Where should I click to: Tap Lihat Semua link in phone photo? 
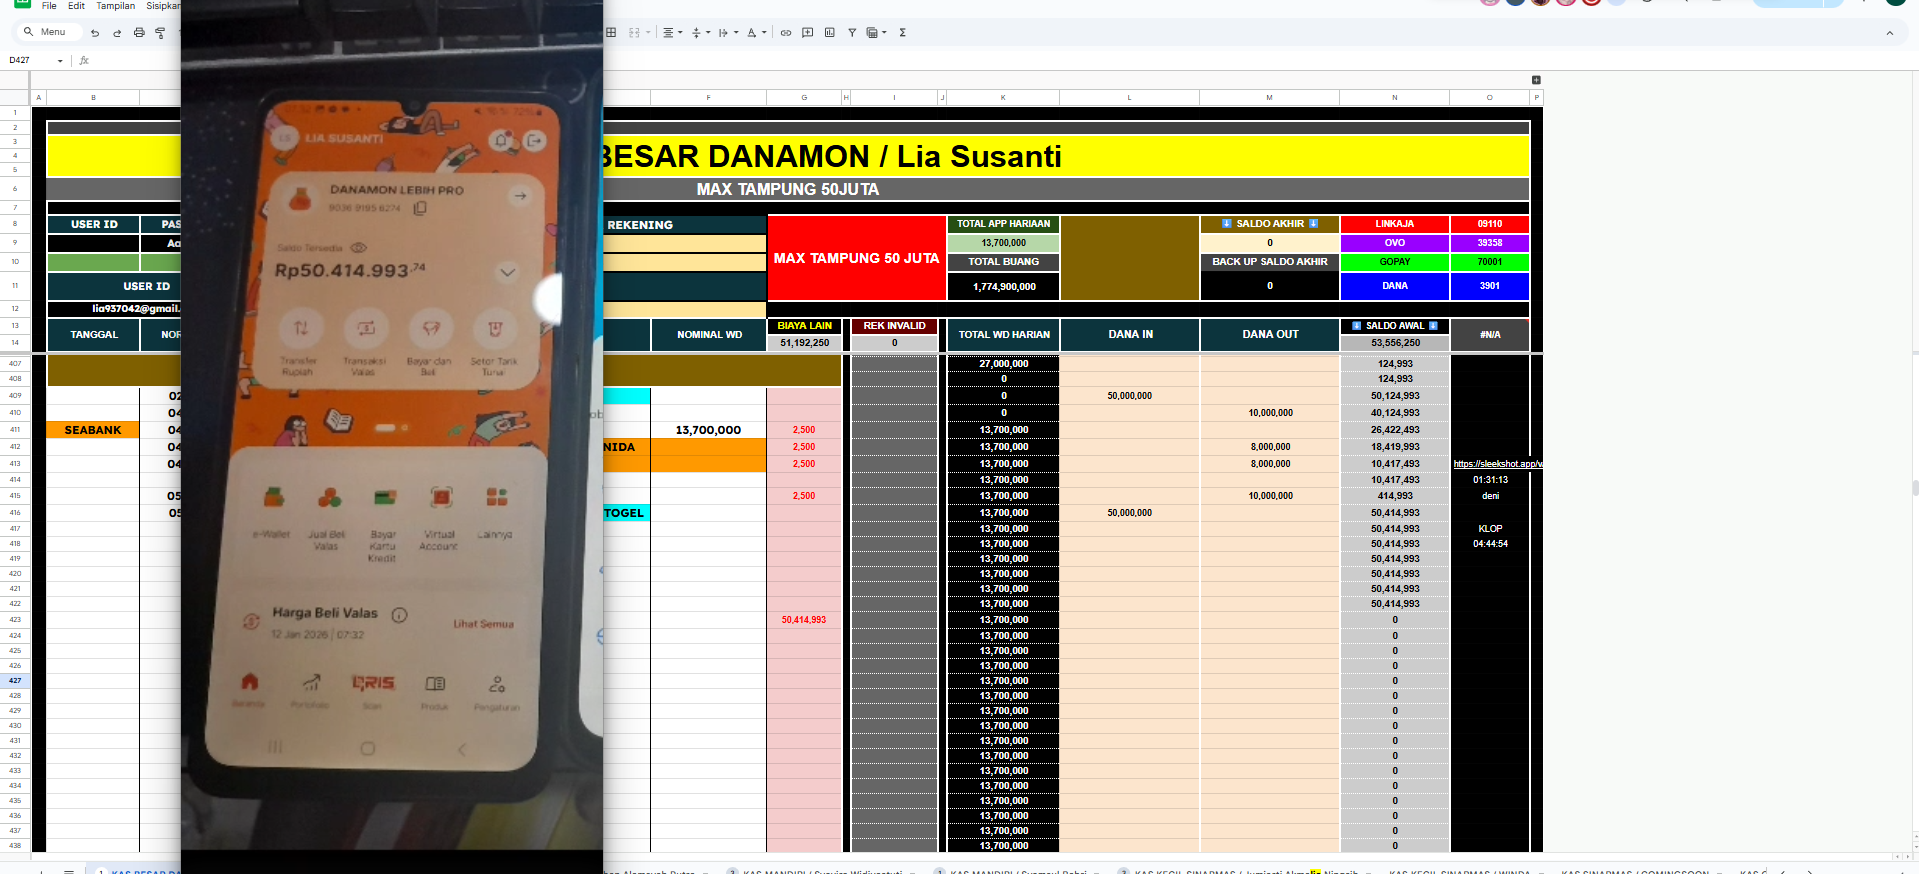[483, 624]
